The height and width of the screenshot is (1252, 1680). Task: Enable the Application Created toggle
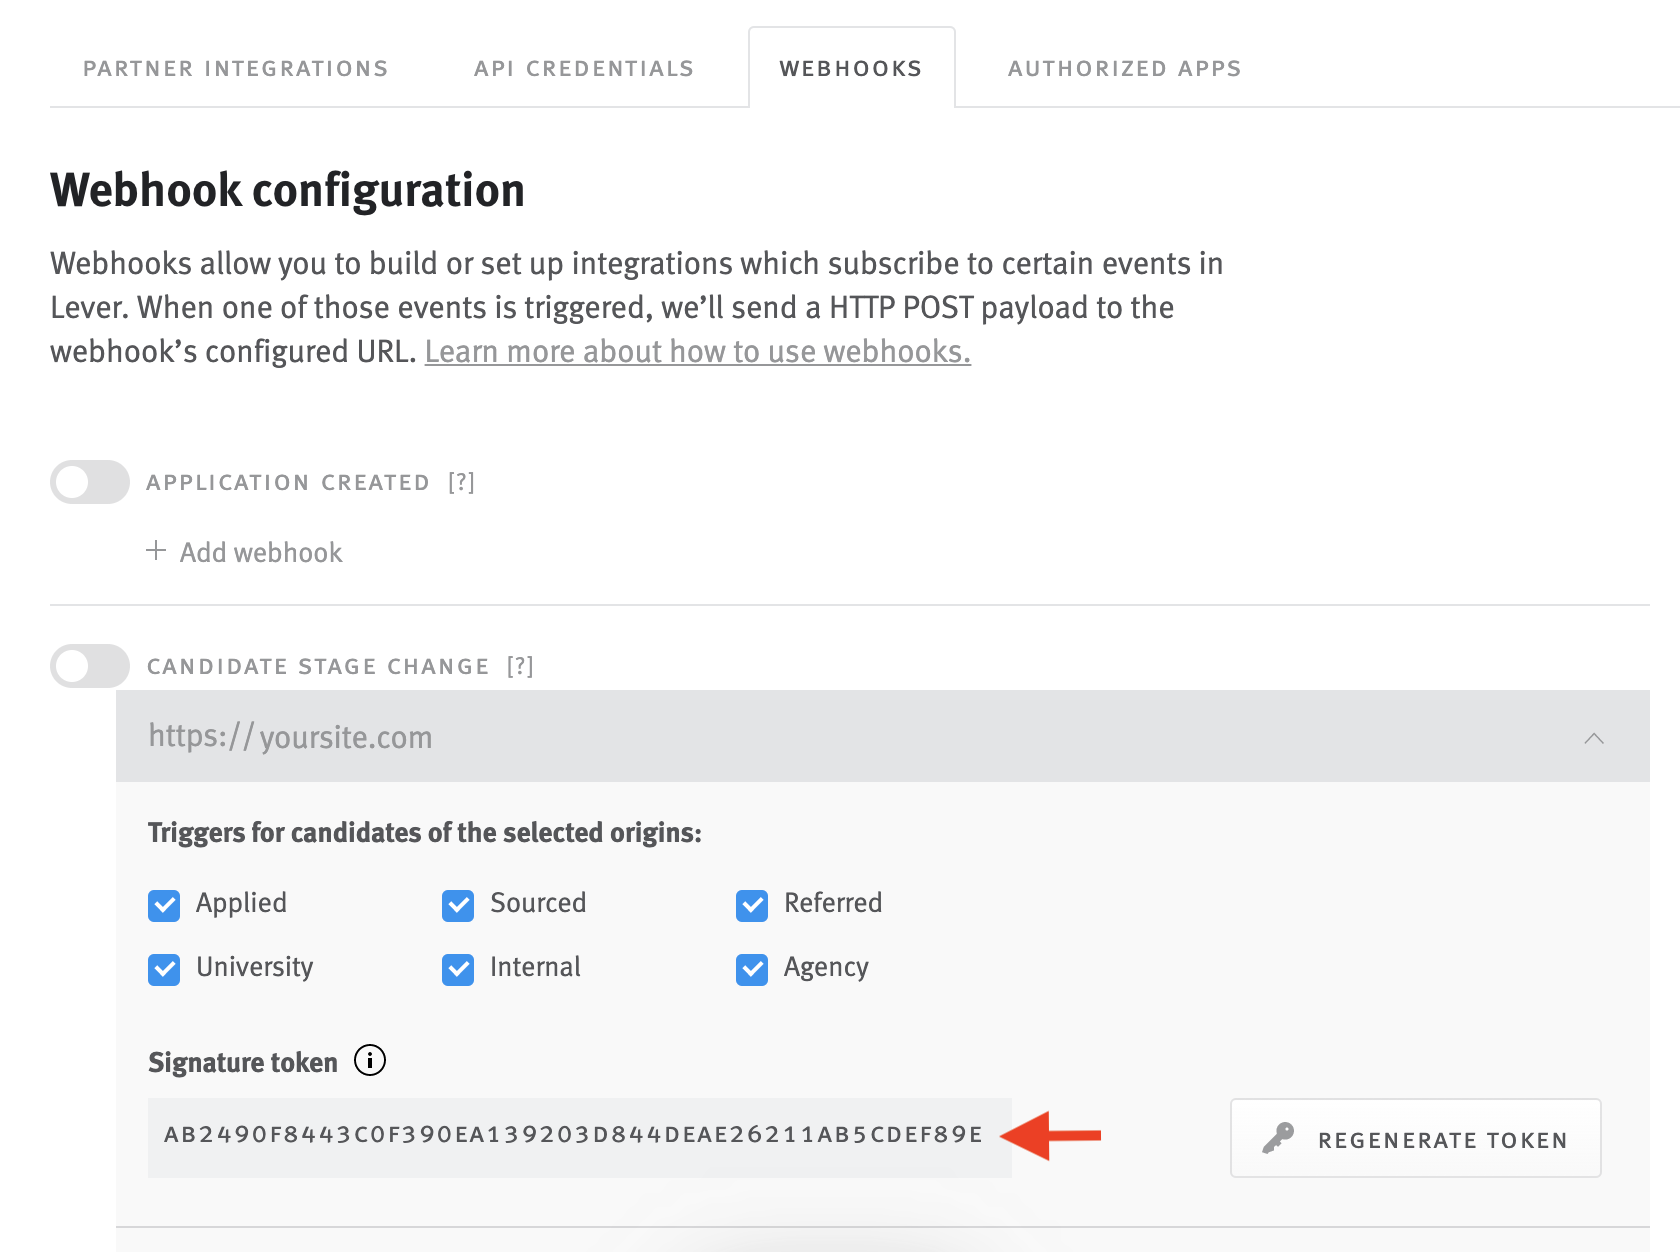pyautogui.click(x=89, y=481)
